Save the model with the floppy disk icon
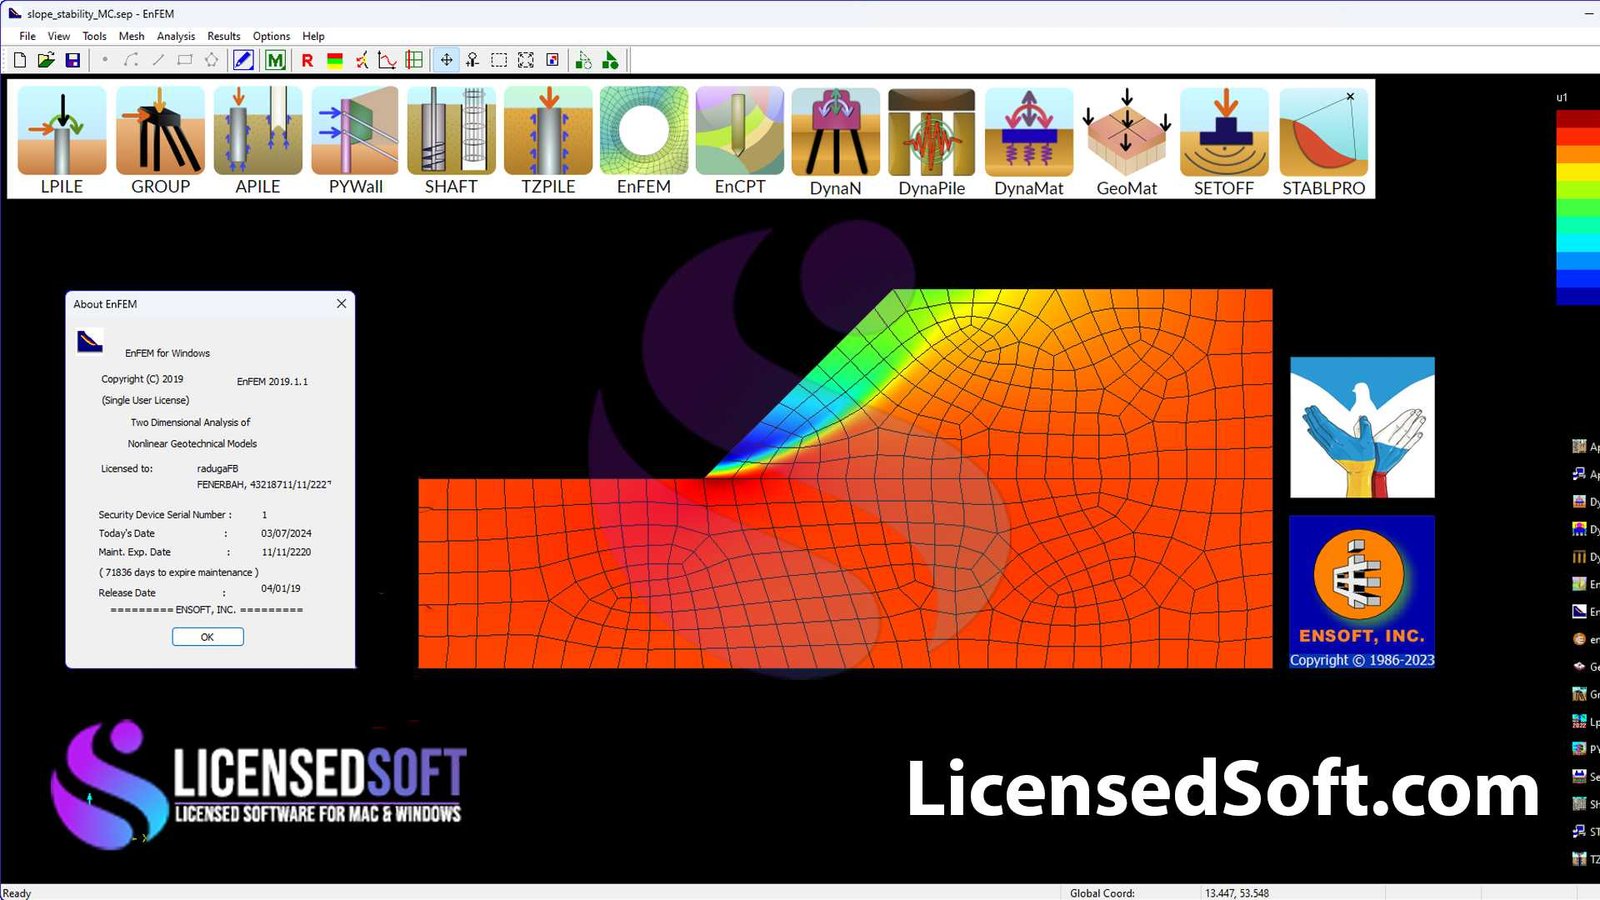1600x900 pixels. click(73, 60)
